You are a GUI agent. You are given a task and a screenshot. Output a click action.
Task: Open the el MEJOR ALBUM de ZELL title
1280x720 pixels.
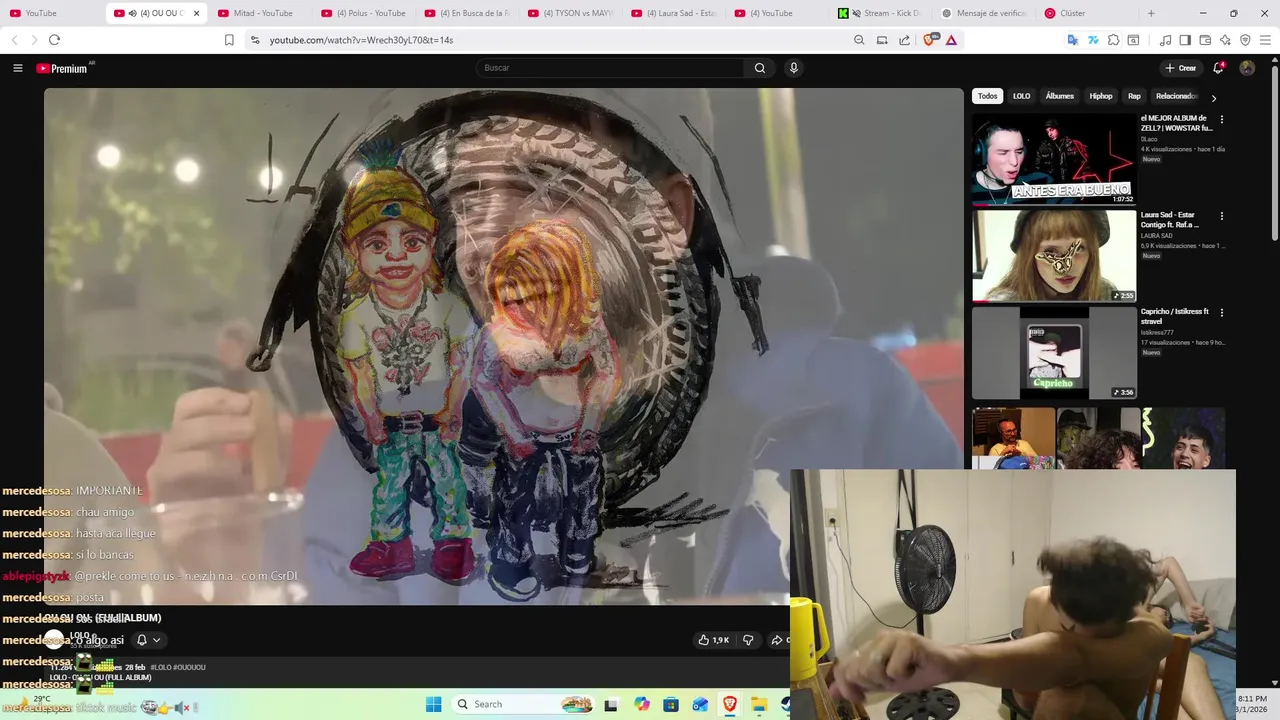1177,123
